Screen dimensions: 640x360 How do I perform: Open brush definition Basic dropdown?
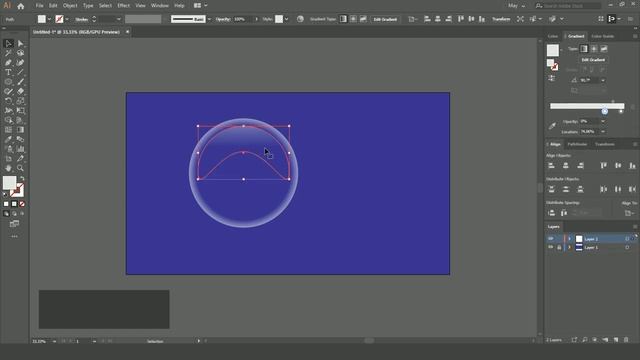tap(209, 19)
